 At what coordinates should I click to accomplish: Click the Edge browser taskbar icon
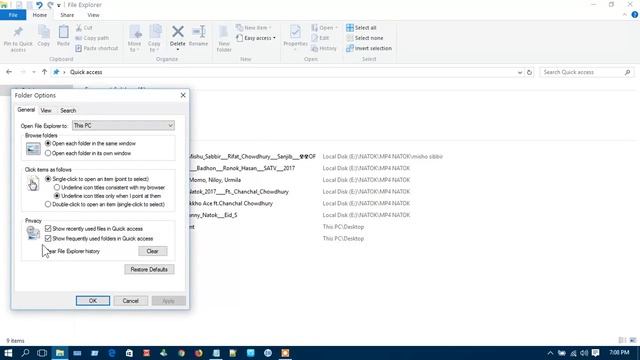pos(112,353)
